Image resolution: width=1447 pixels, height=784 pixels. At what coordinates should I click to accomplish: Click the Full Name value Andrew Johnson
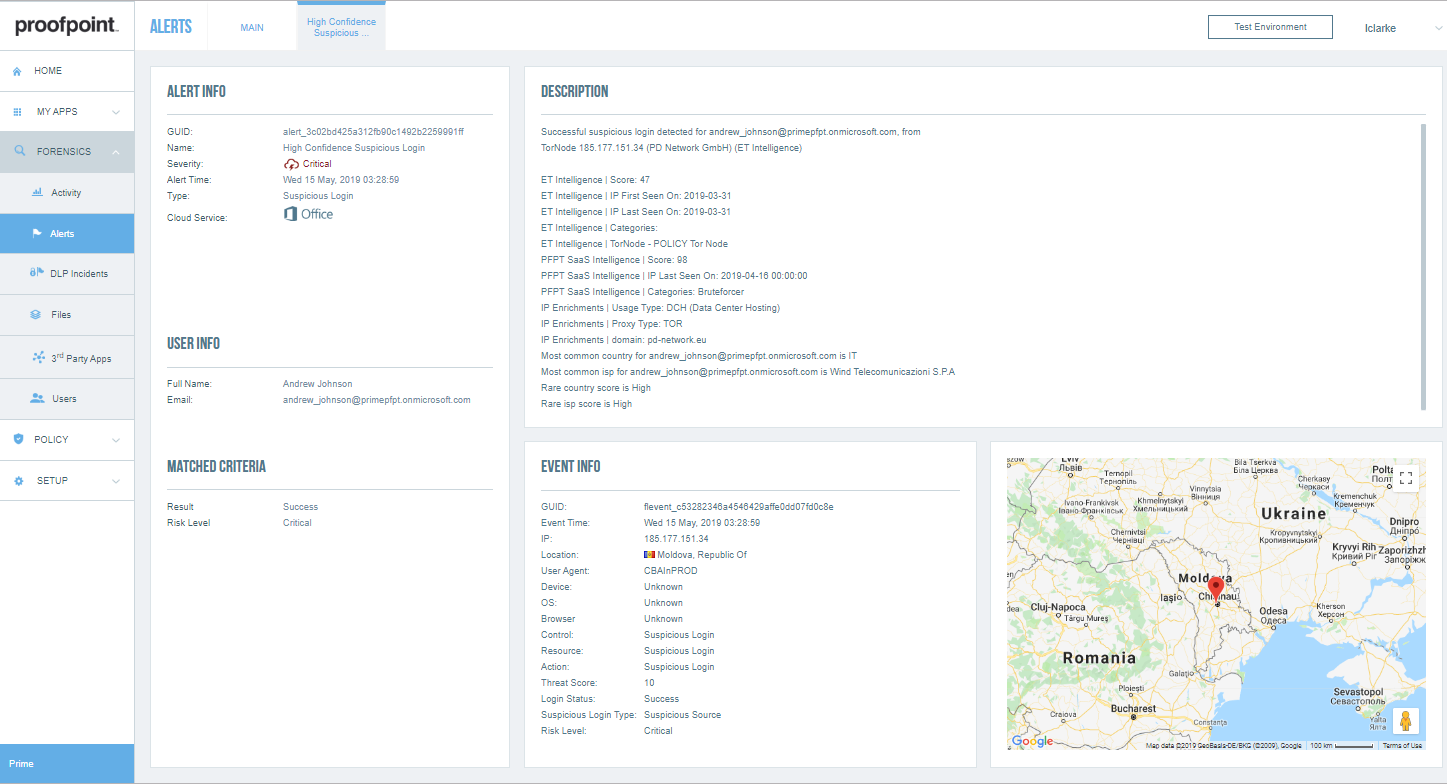click(x=318, y=384)
